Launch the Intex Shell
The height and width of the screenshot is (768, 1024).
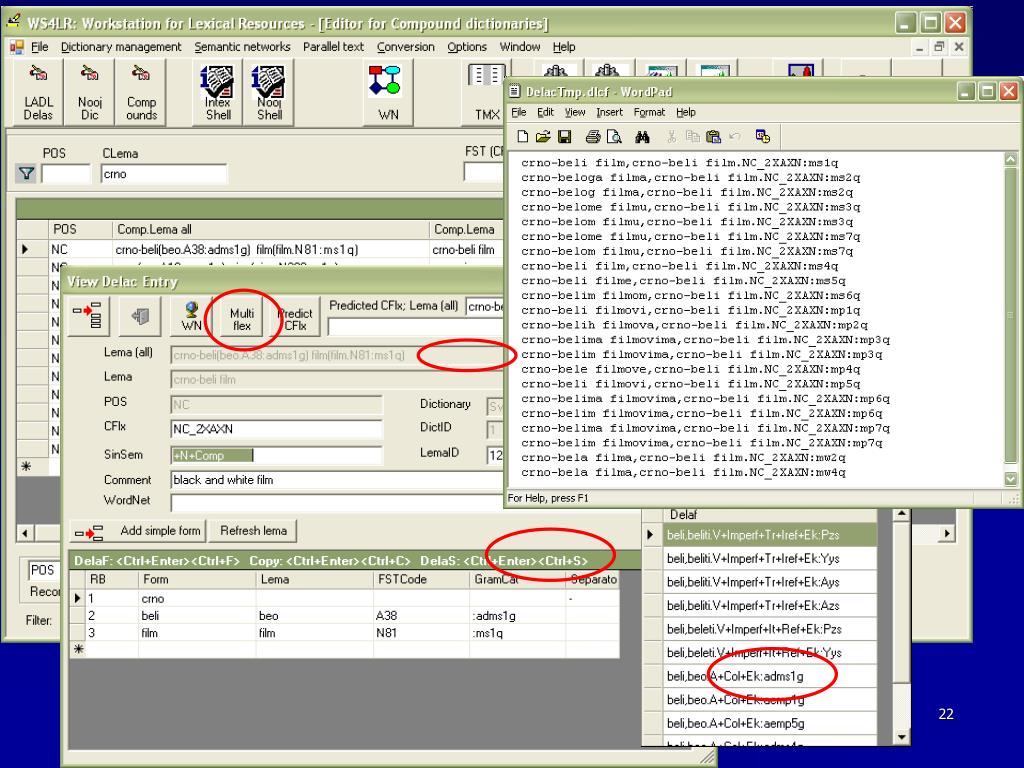tap(217, 92)
